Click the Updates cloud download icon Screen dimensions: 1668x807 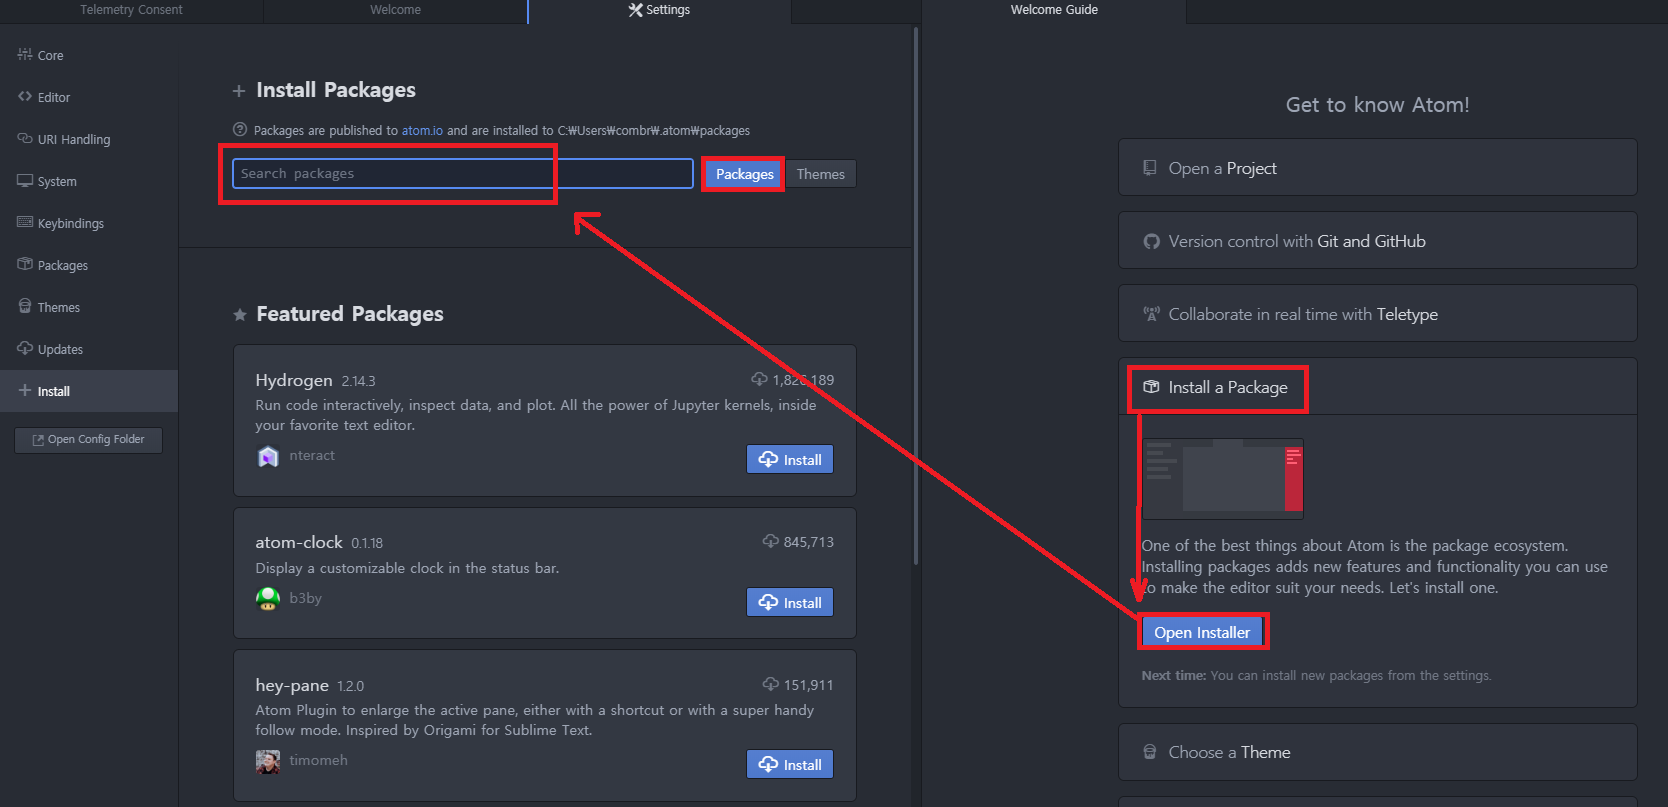[25, 348]
